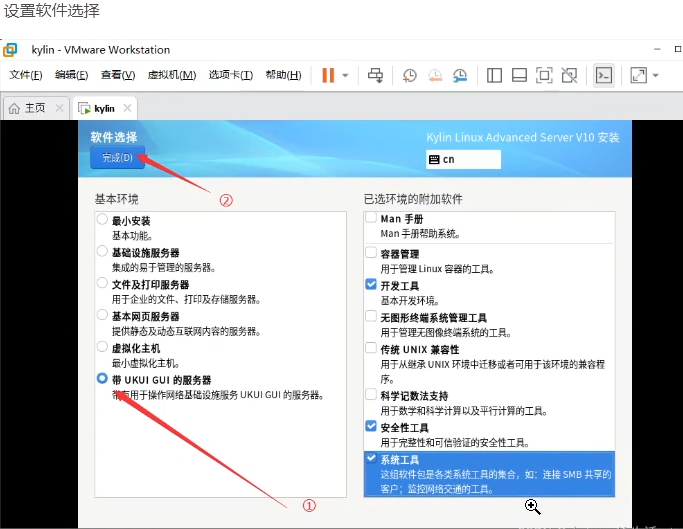
Task: Check the 容器管理 checkbox
Action: pos(371,252)
